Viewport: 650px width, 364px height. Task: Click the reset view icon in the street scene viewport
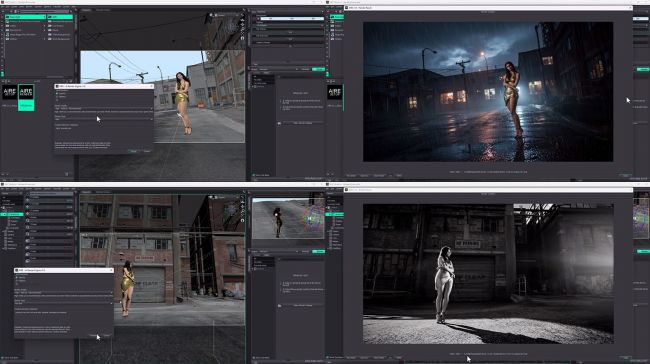pos(243,39)
